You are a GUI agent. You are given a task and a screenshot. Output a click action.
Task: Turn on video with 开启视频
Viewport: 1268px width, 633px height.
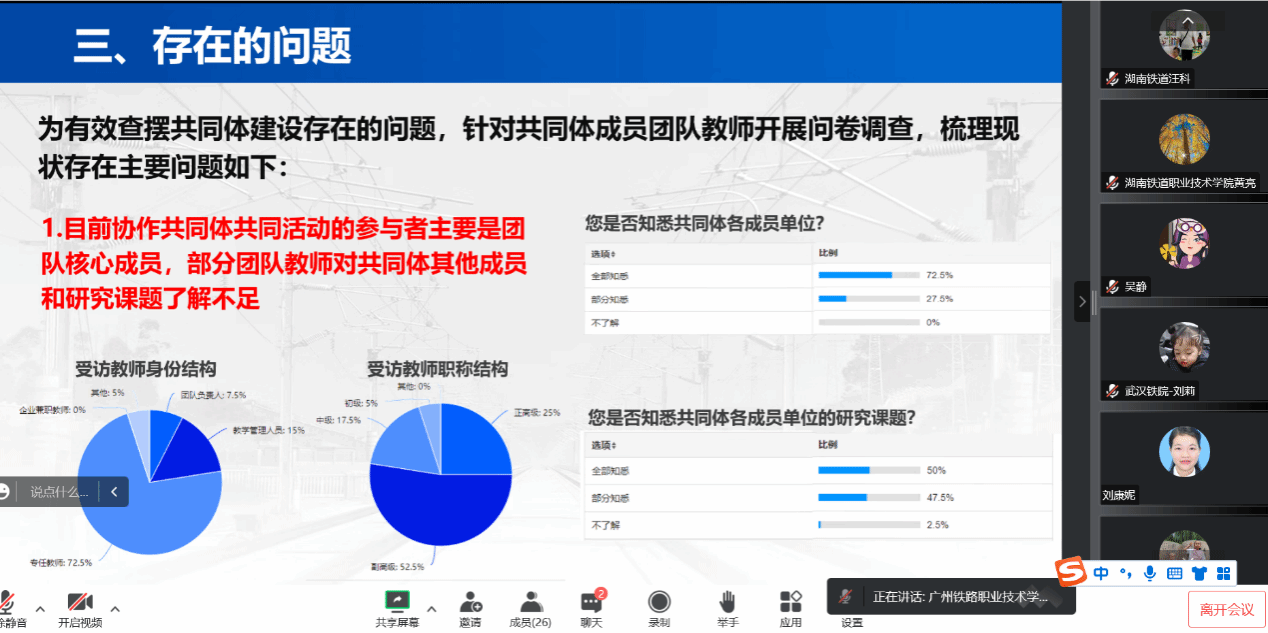click(x=80, y=607)
